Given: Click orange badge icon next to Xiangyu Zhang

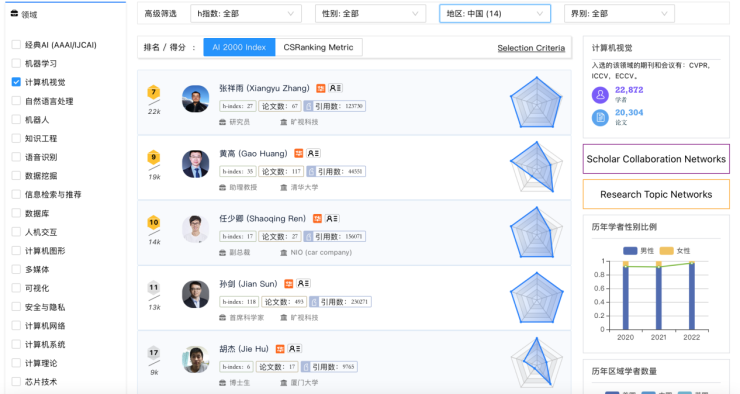Looking at the screenshot, I should click(320, 88).
